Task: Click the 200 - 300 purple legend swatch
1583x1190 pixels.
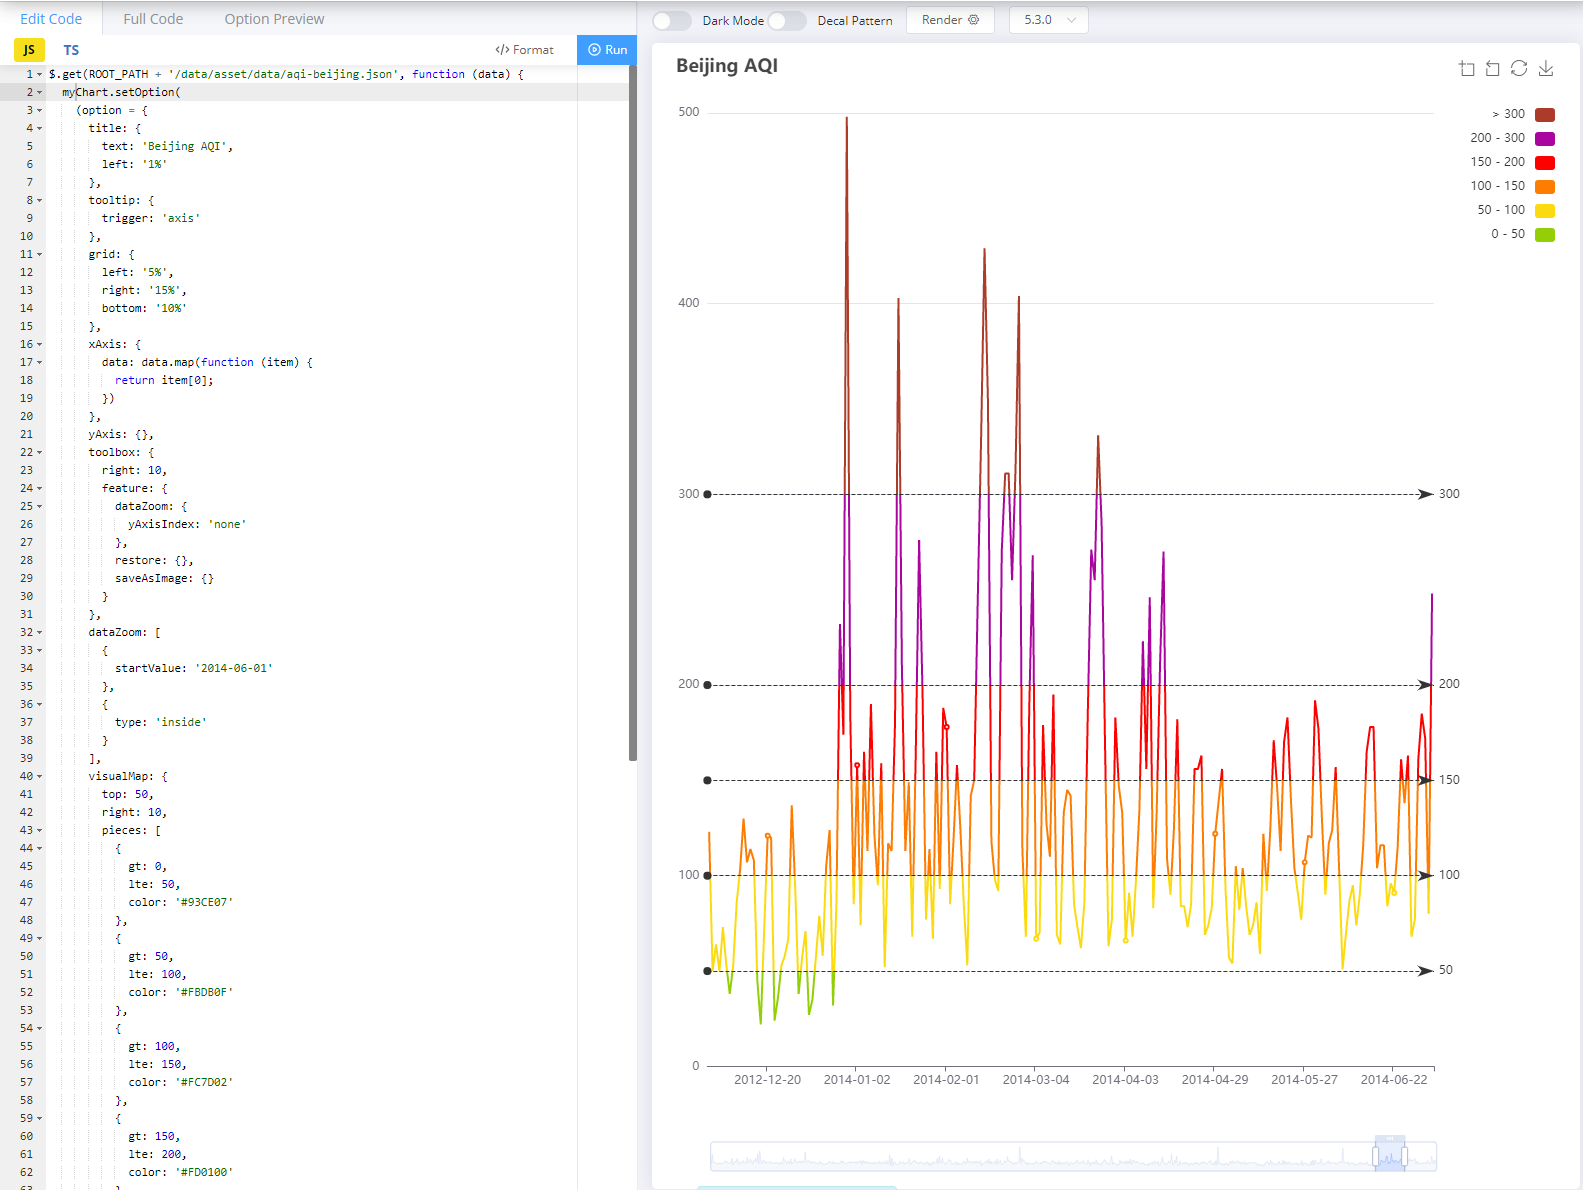Action: (x=1545, y=138)
